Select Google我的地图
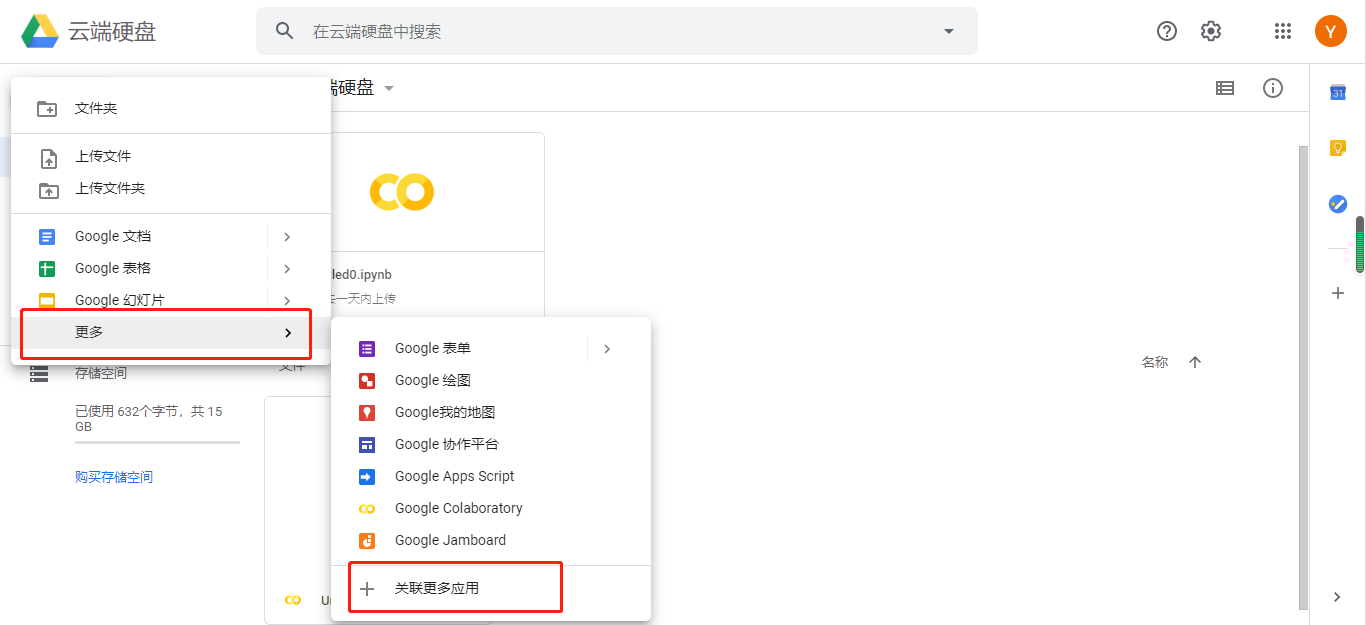The height and width of the screenshot is (625, 1366). 444,412
